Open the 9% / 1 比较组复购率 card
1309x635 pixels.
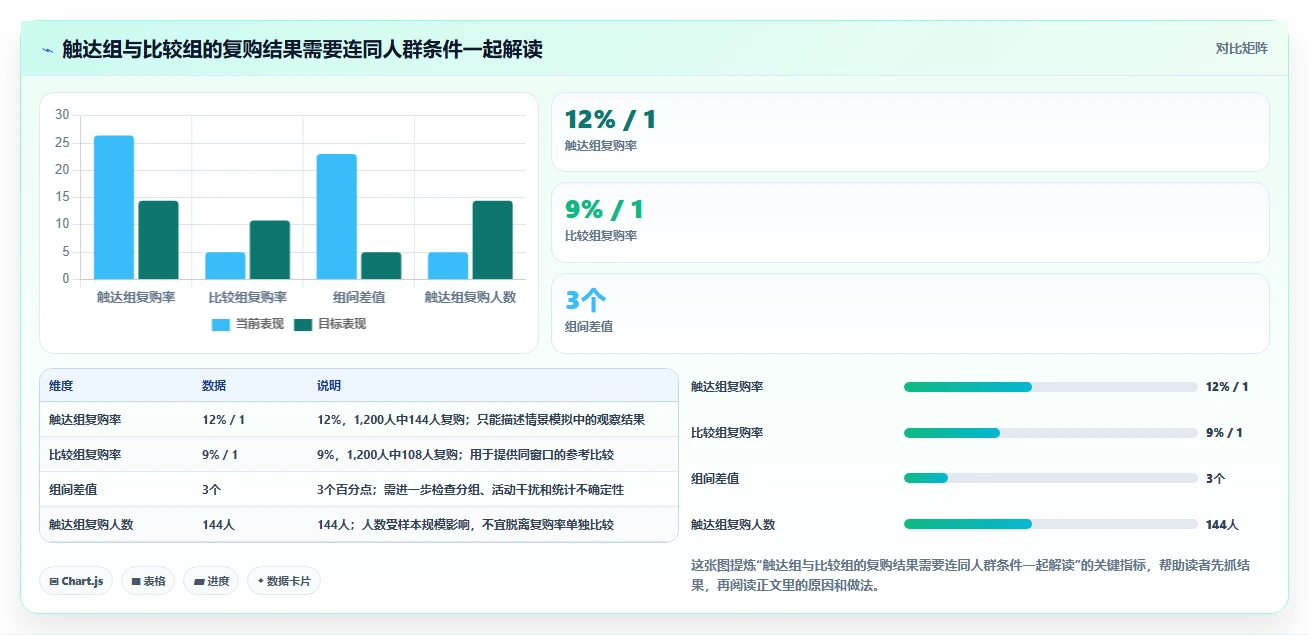(x=910, y=222)
